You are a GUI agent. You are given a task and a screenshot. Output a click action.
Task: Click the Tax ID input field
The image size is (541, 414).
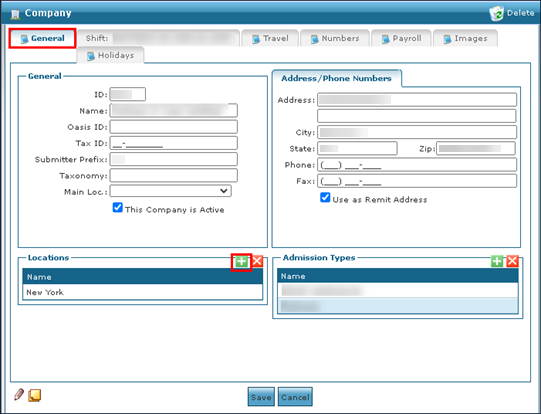coord(174,143)
